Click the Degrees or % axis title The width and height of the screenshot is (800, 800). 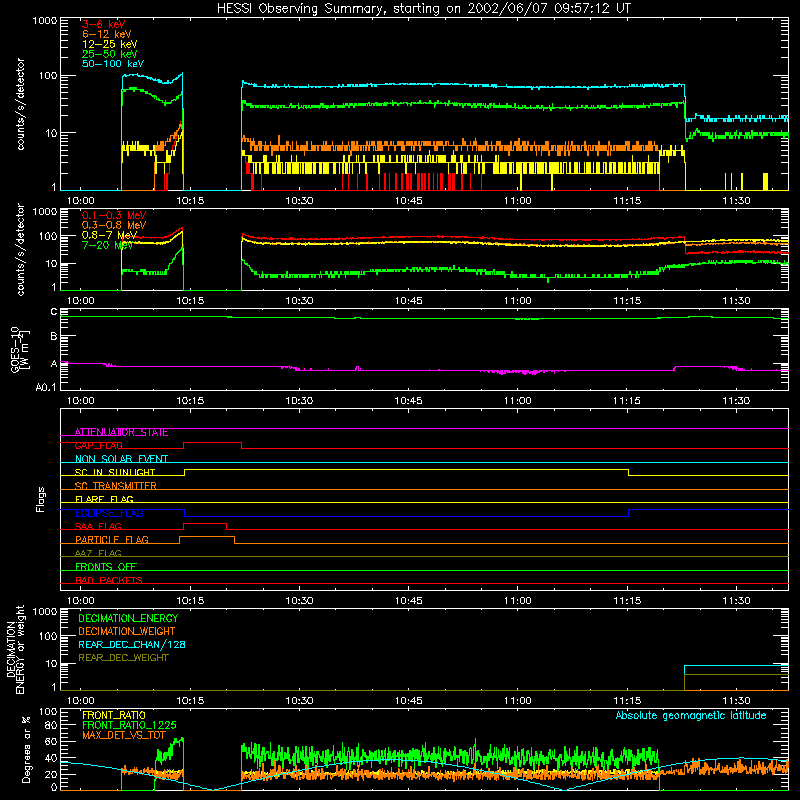(x=26, y=749)
